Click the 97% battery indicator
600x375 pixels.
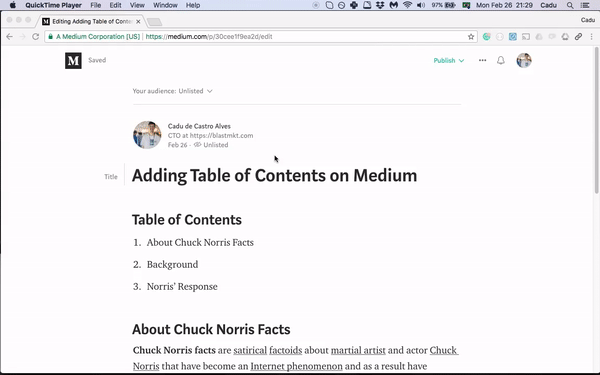pyautogui.click(x=443, y=5)
